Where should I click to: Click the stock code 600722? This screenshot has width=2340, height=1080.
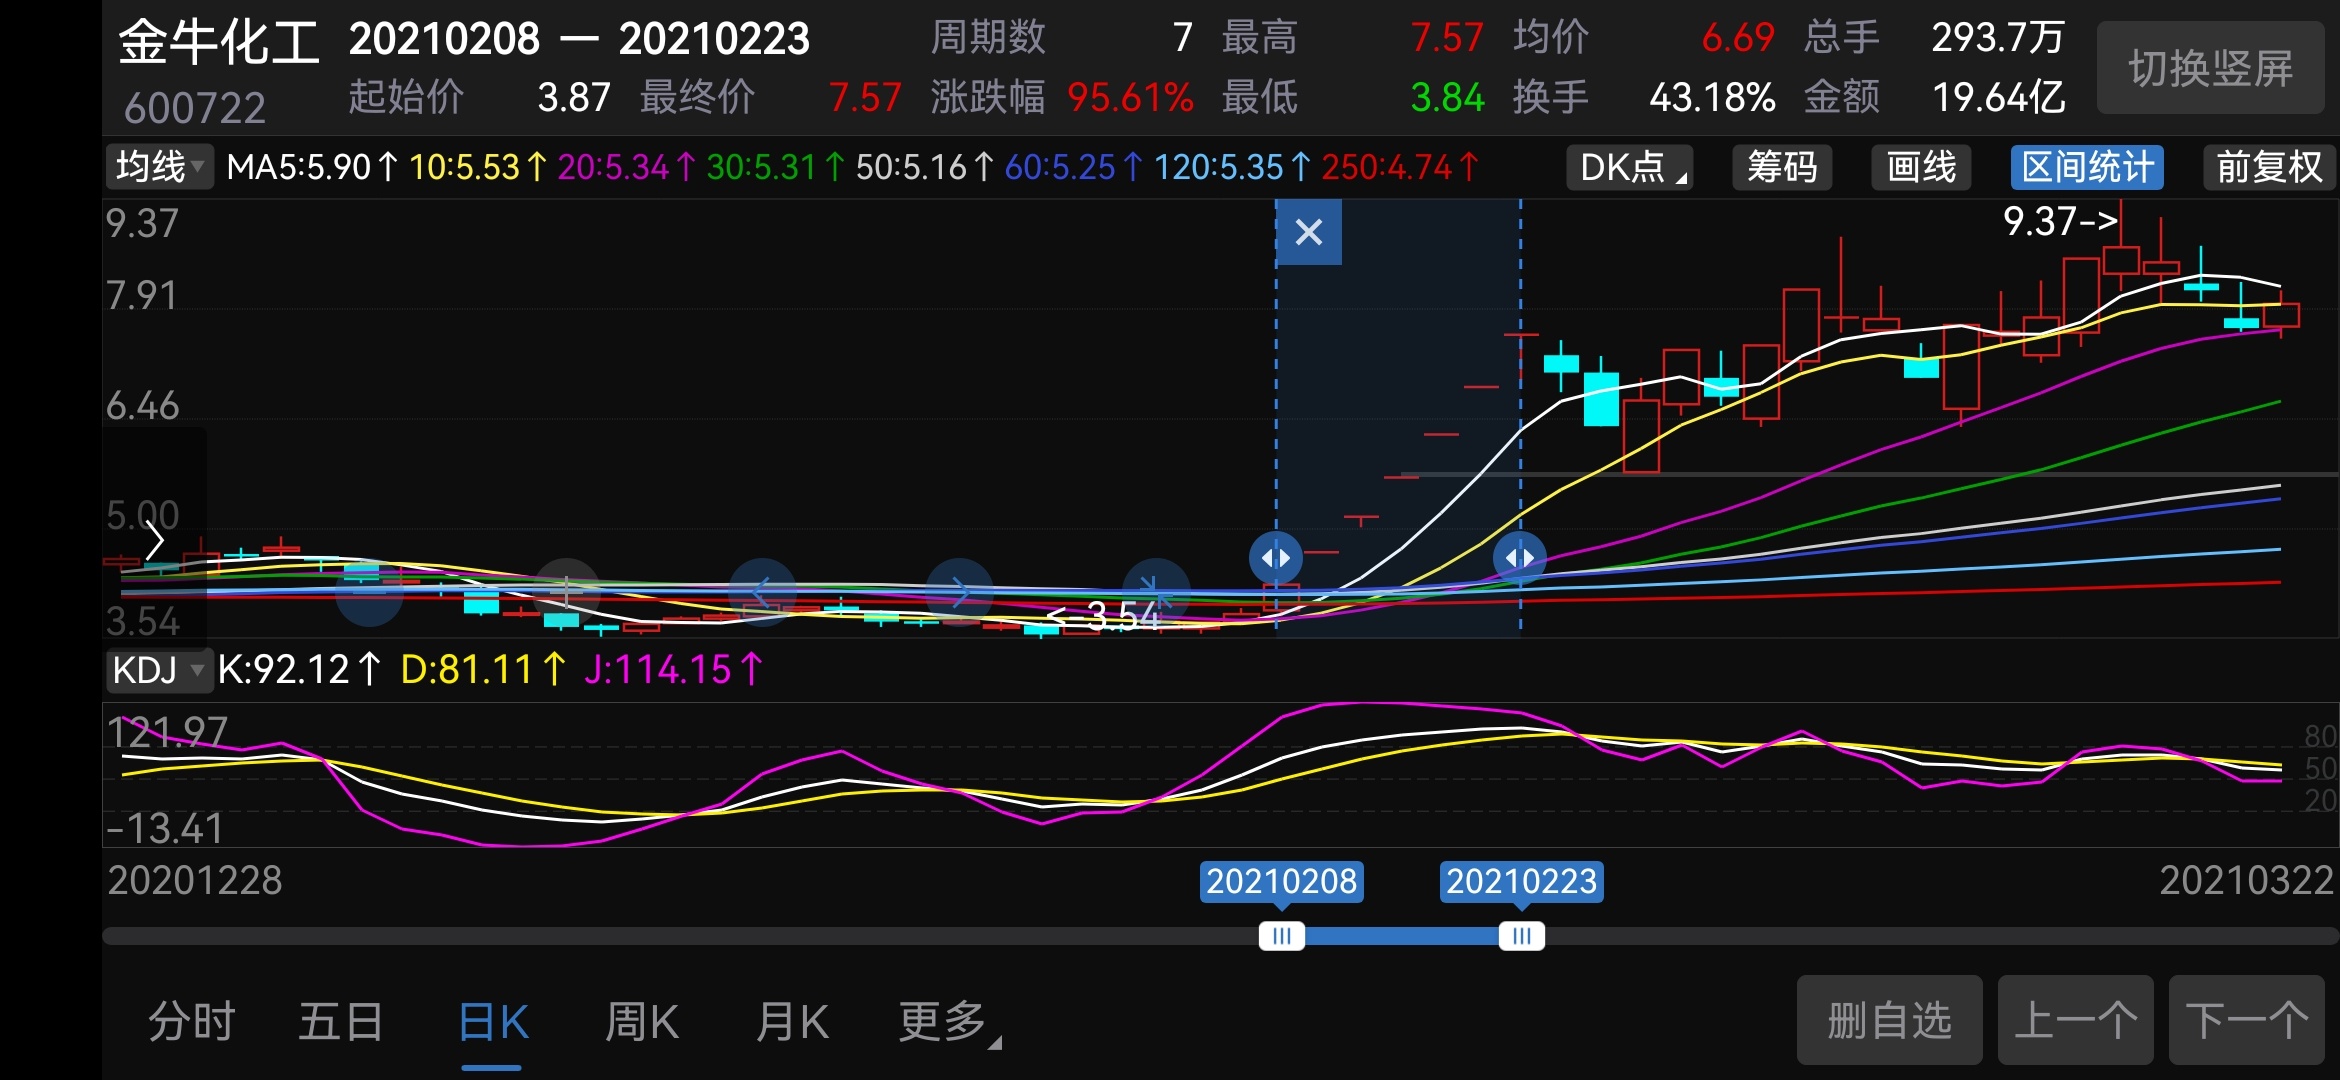[x=195, y=107]
